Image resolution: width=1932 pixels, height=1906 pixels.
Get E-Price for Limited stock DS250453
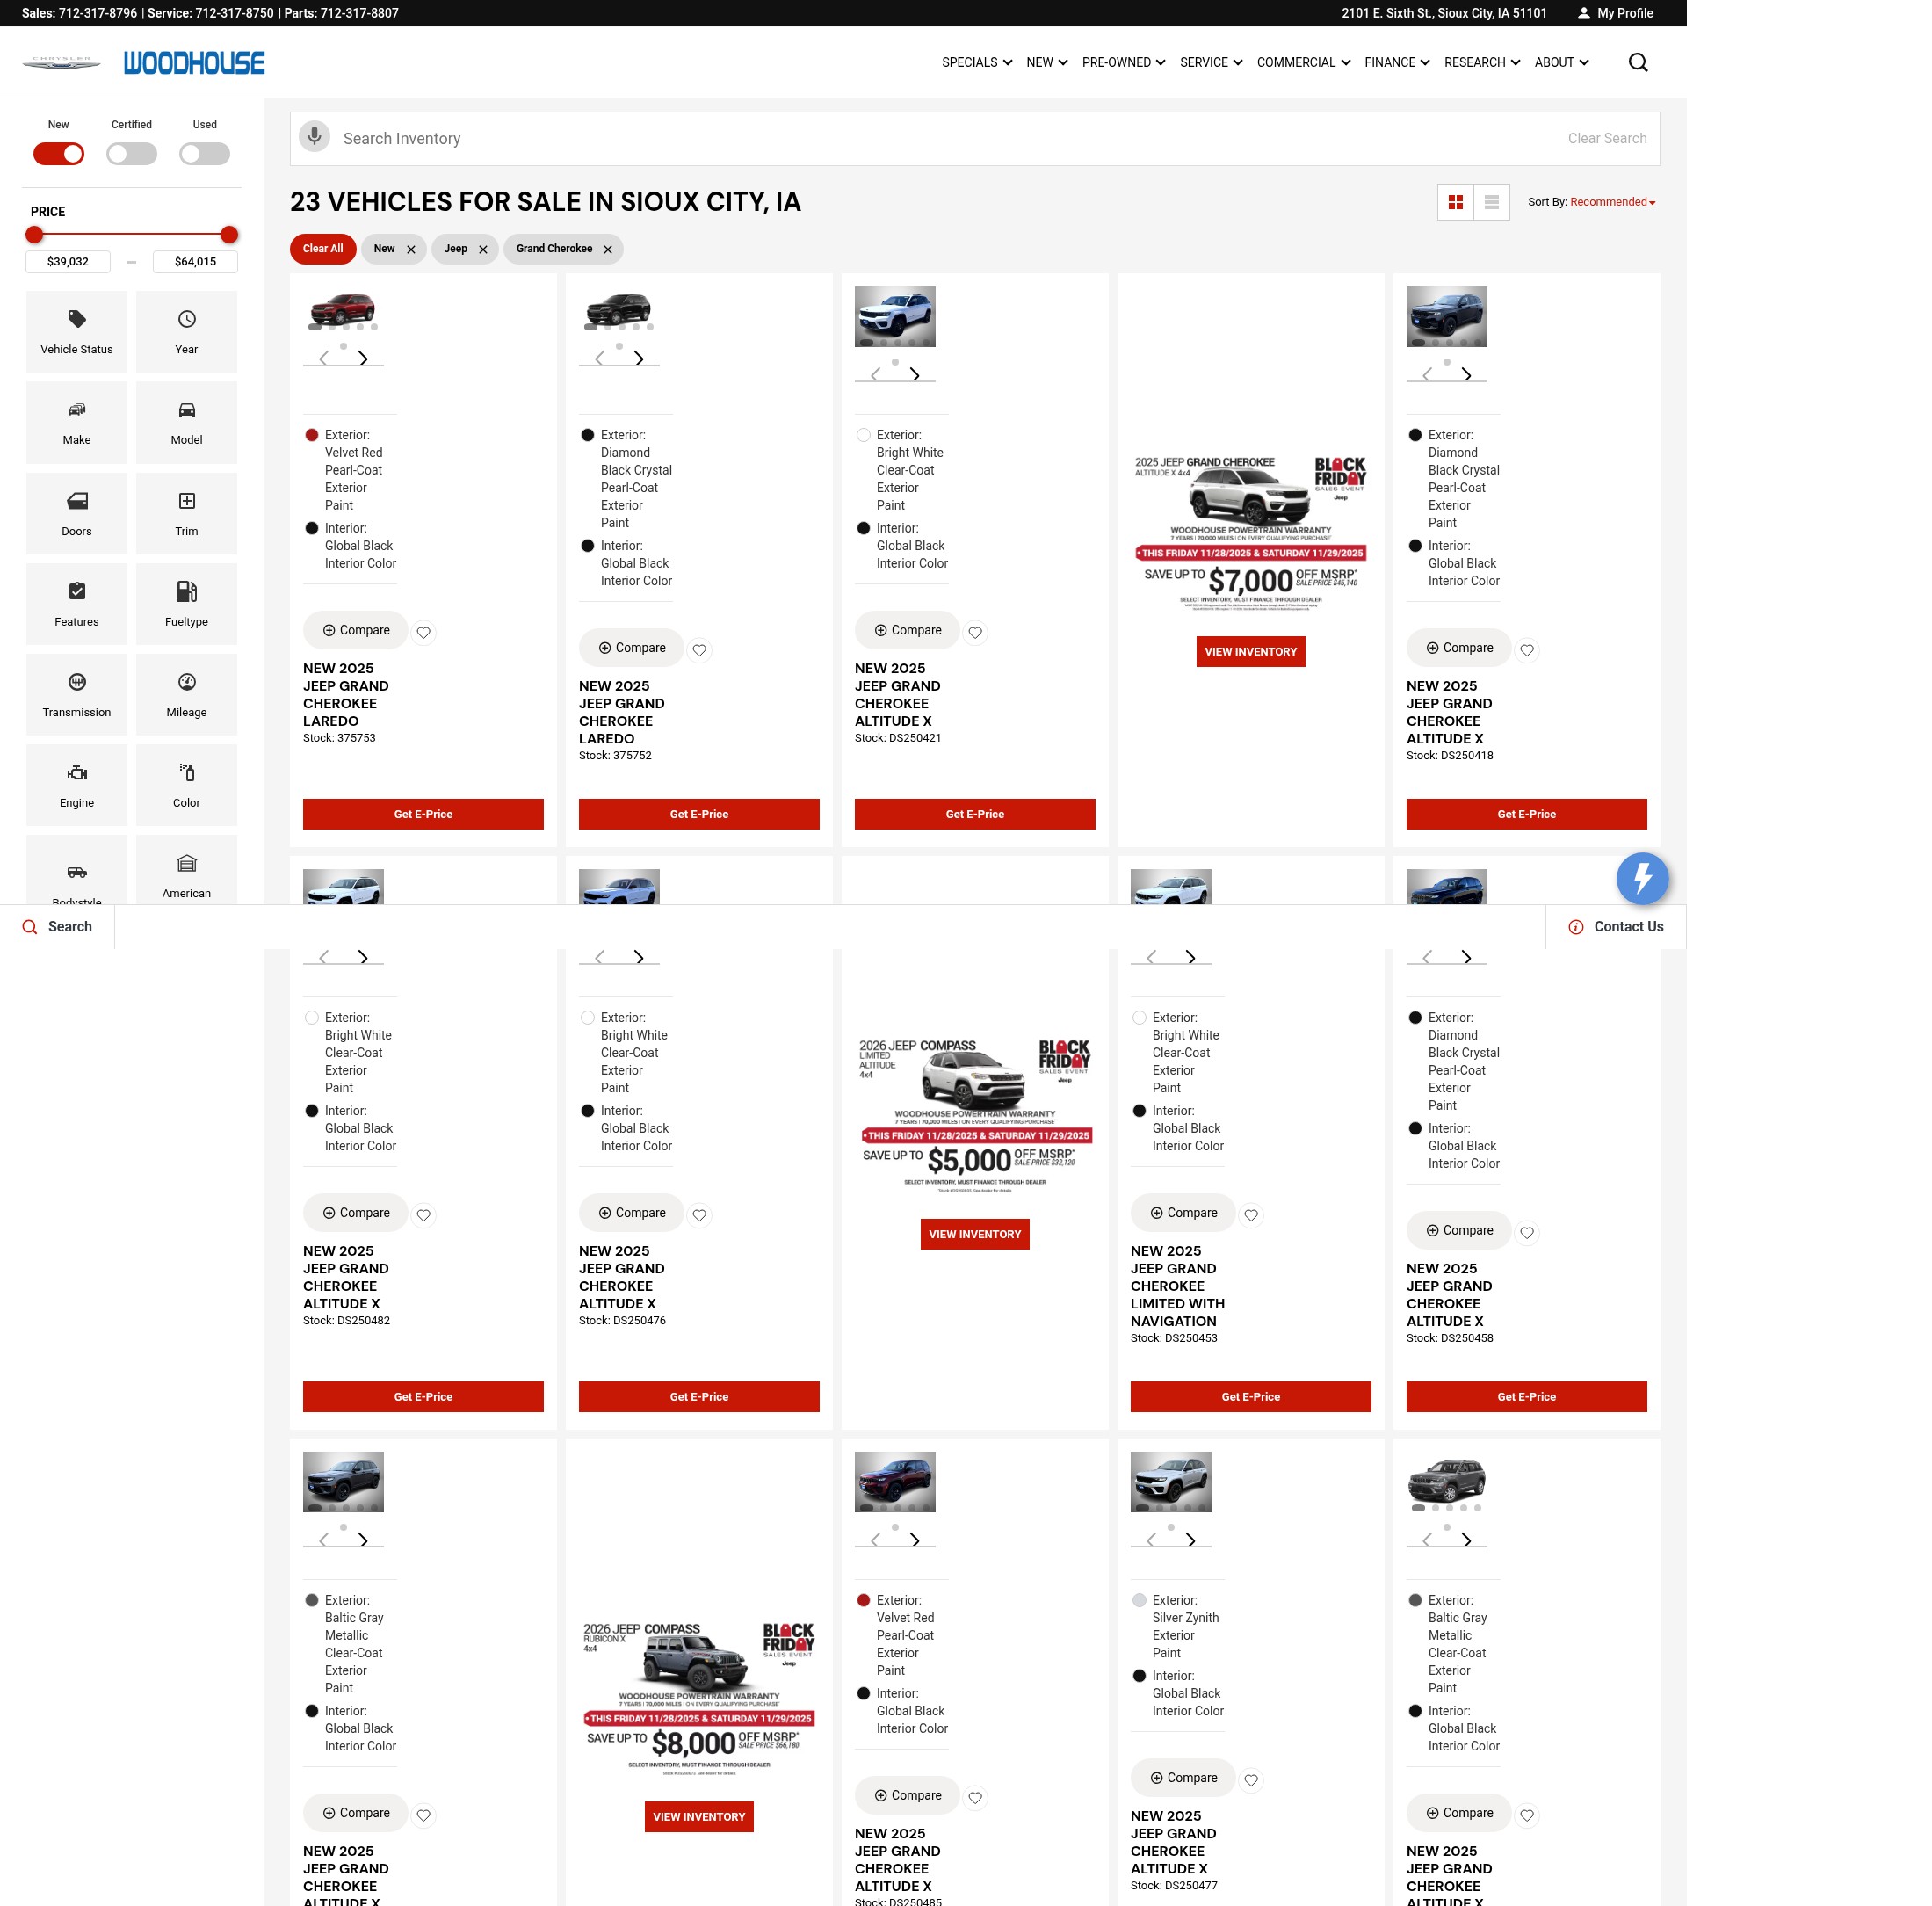point(1250,1397)
